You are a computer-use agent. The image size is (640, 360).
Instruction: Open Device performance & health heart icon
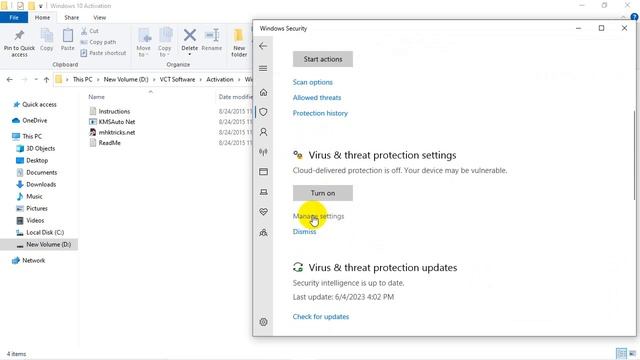click(263, 211)
